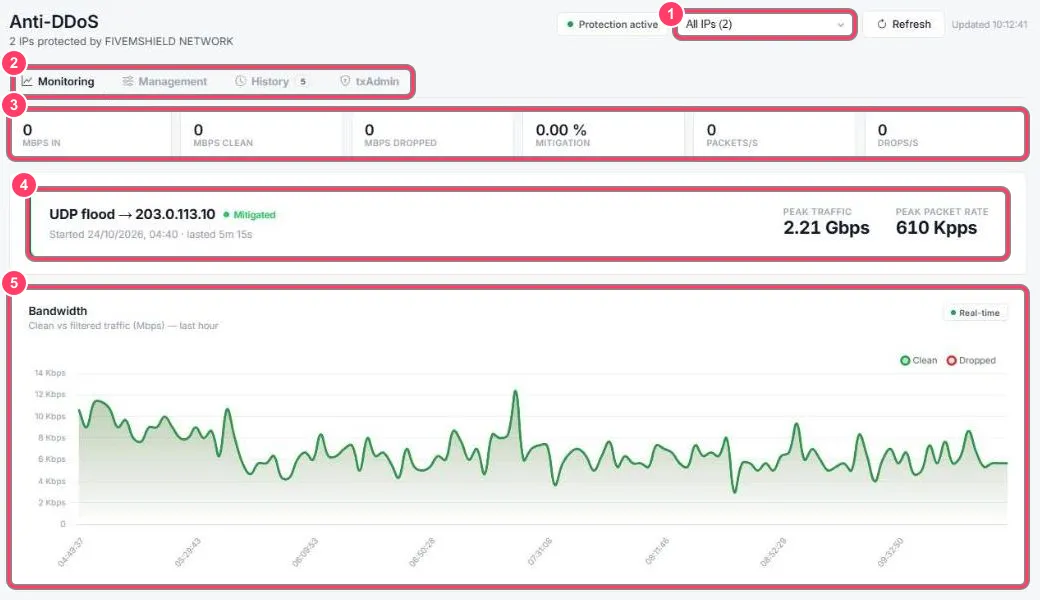
Task: Click the PACKETS/S stat card
Action: point(775,135)
